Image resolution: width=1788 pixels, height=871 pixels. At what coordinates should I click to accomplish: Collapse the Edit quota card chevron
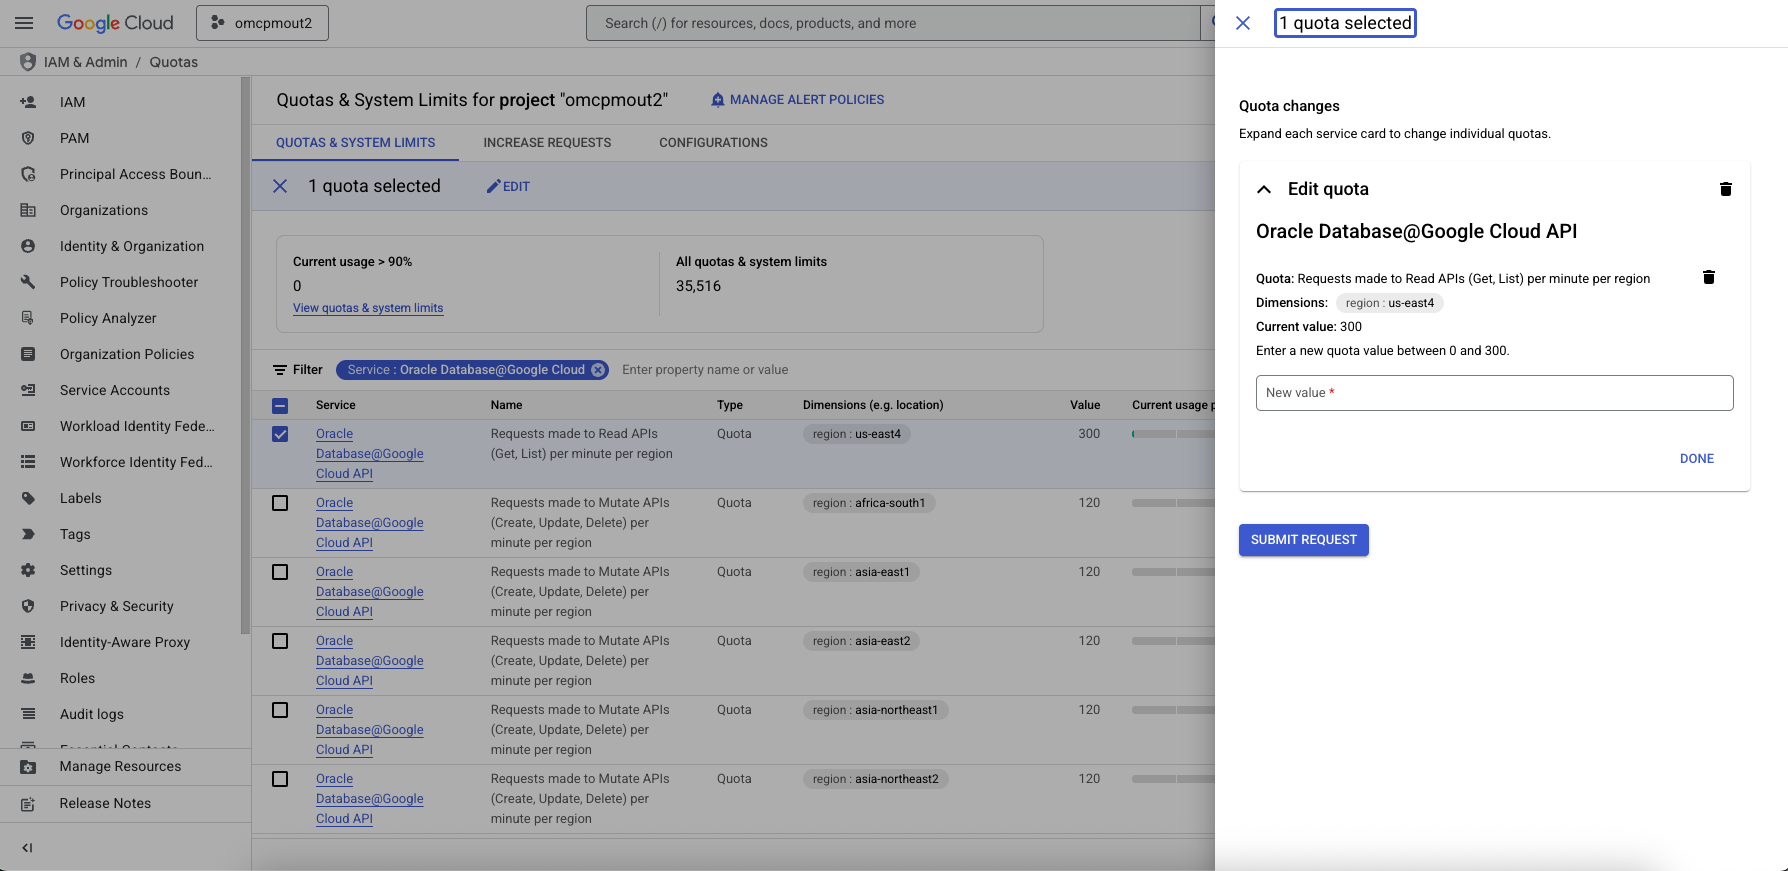point(1264,189)
